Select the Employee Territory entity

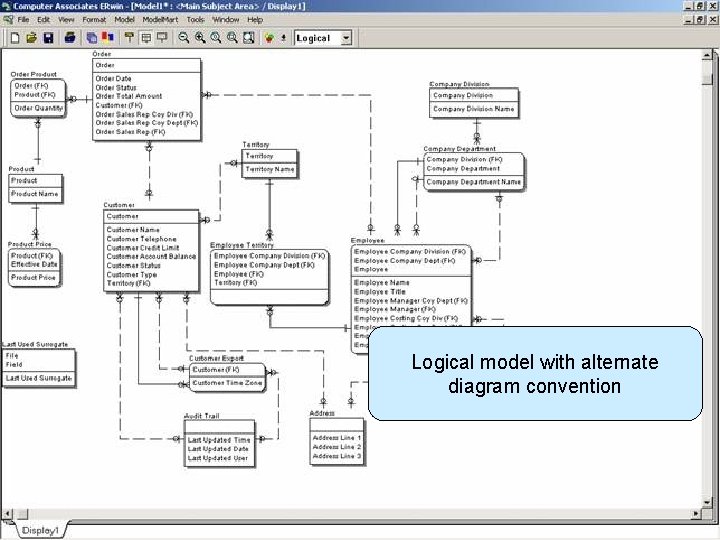pos(270,277)
